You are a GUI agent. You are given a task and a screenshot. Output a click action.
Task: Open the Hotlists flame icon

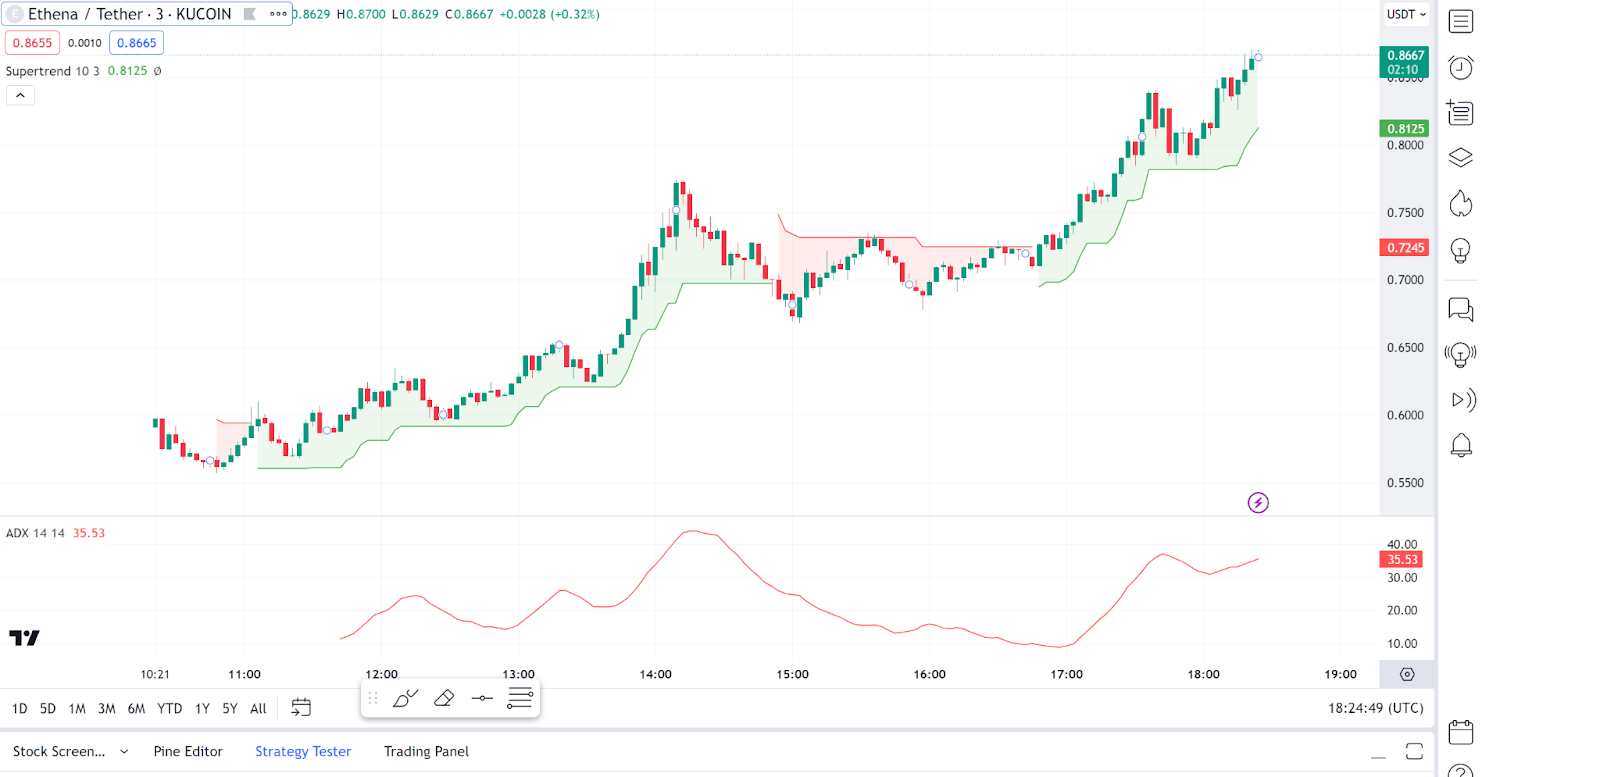[1461, 204]
